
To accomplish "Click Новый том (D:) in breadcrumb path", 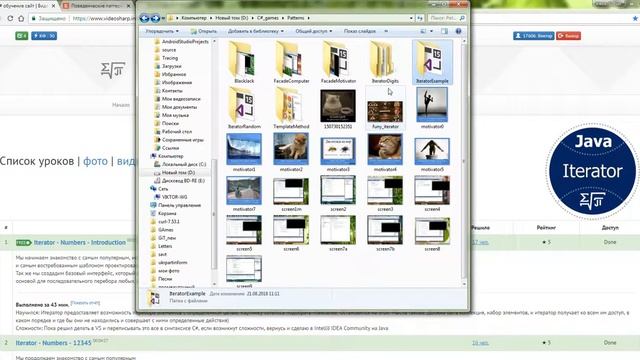I will pyautogui.click(x=231, y=18).
